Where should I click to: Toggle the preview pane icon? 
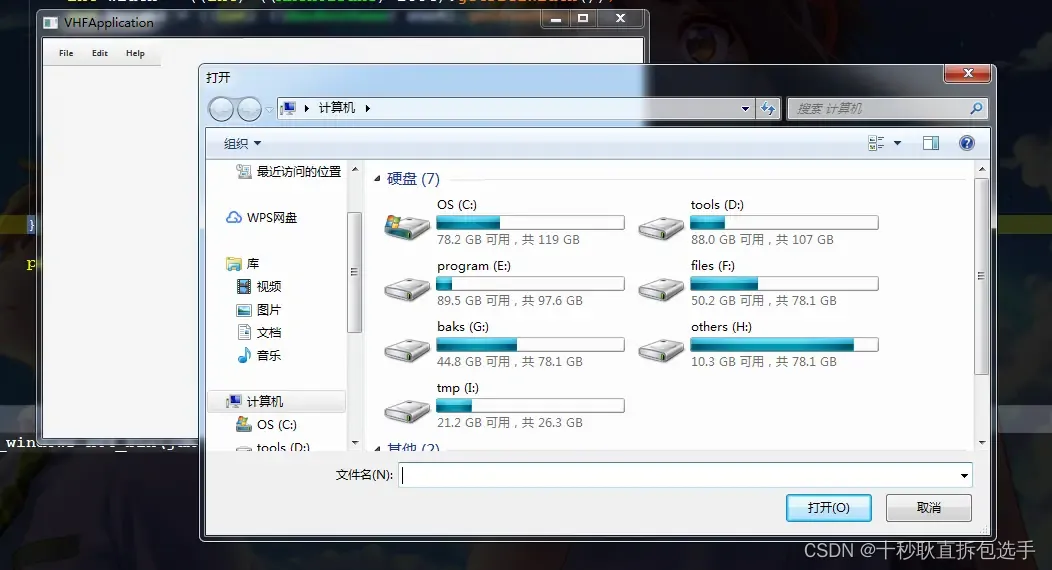coord(931,143)
